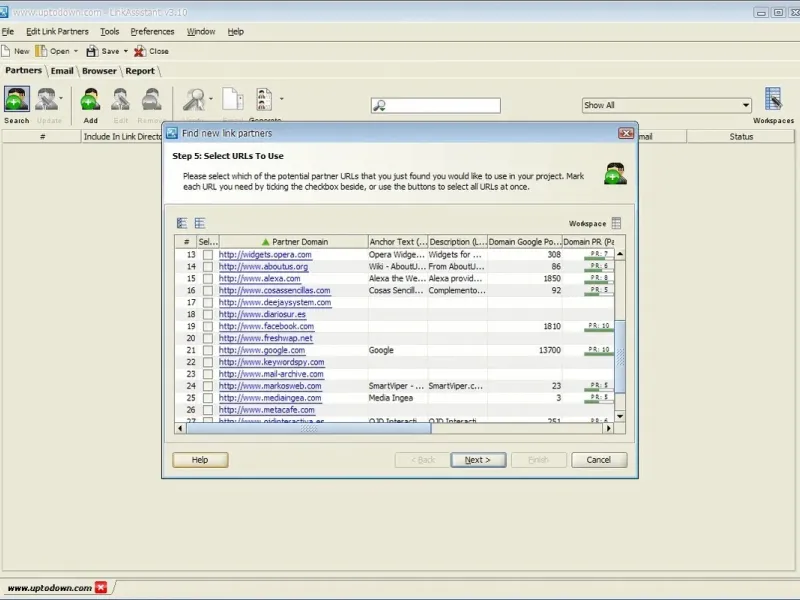Image resolution: width=800 pixels, height=600 pixels.
Task: Expand the Verify icon dropdown arrow
Action: tap(210, 99)
